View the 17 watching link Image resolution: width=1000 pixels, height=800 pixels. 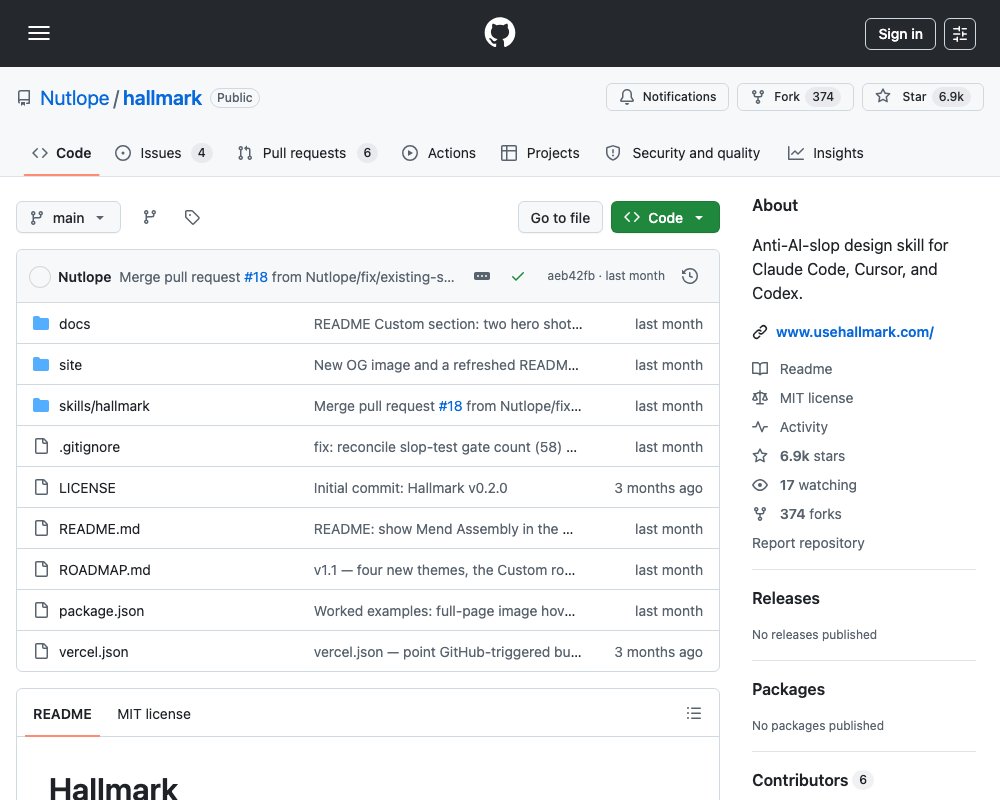click(804, 485)
